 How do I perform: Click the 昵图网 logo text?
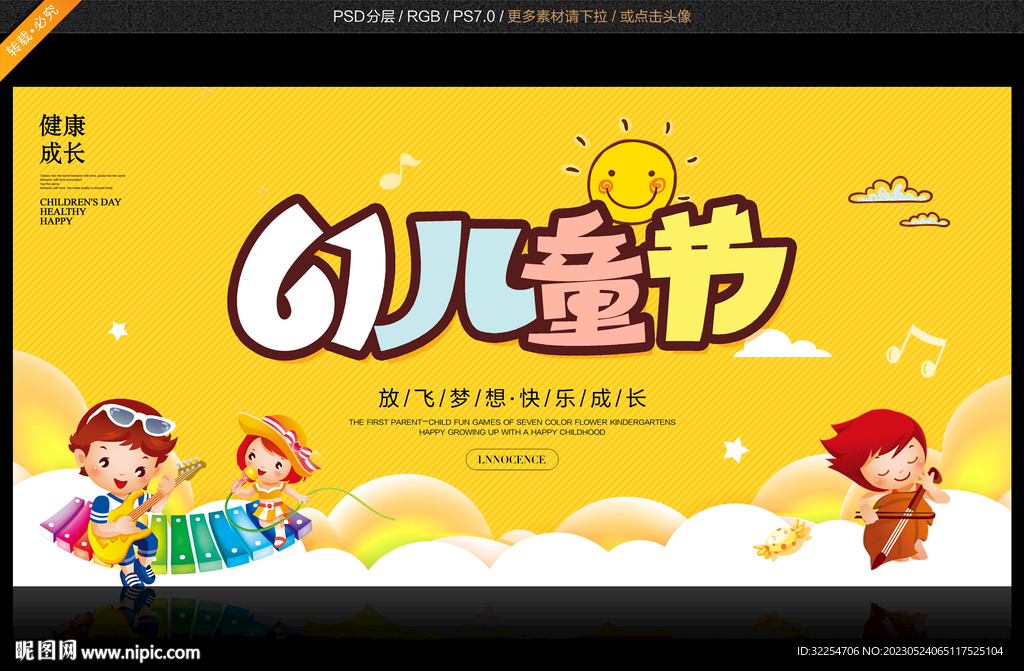point(45,651)
